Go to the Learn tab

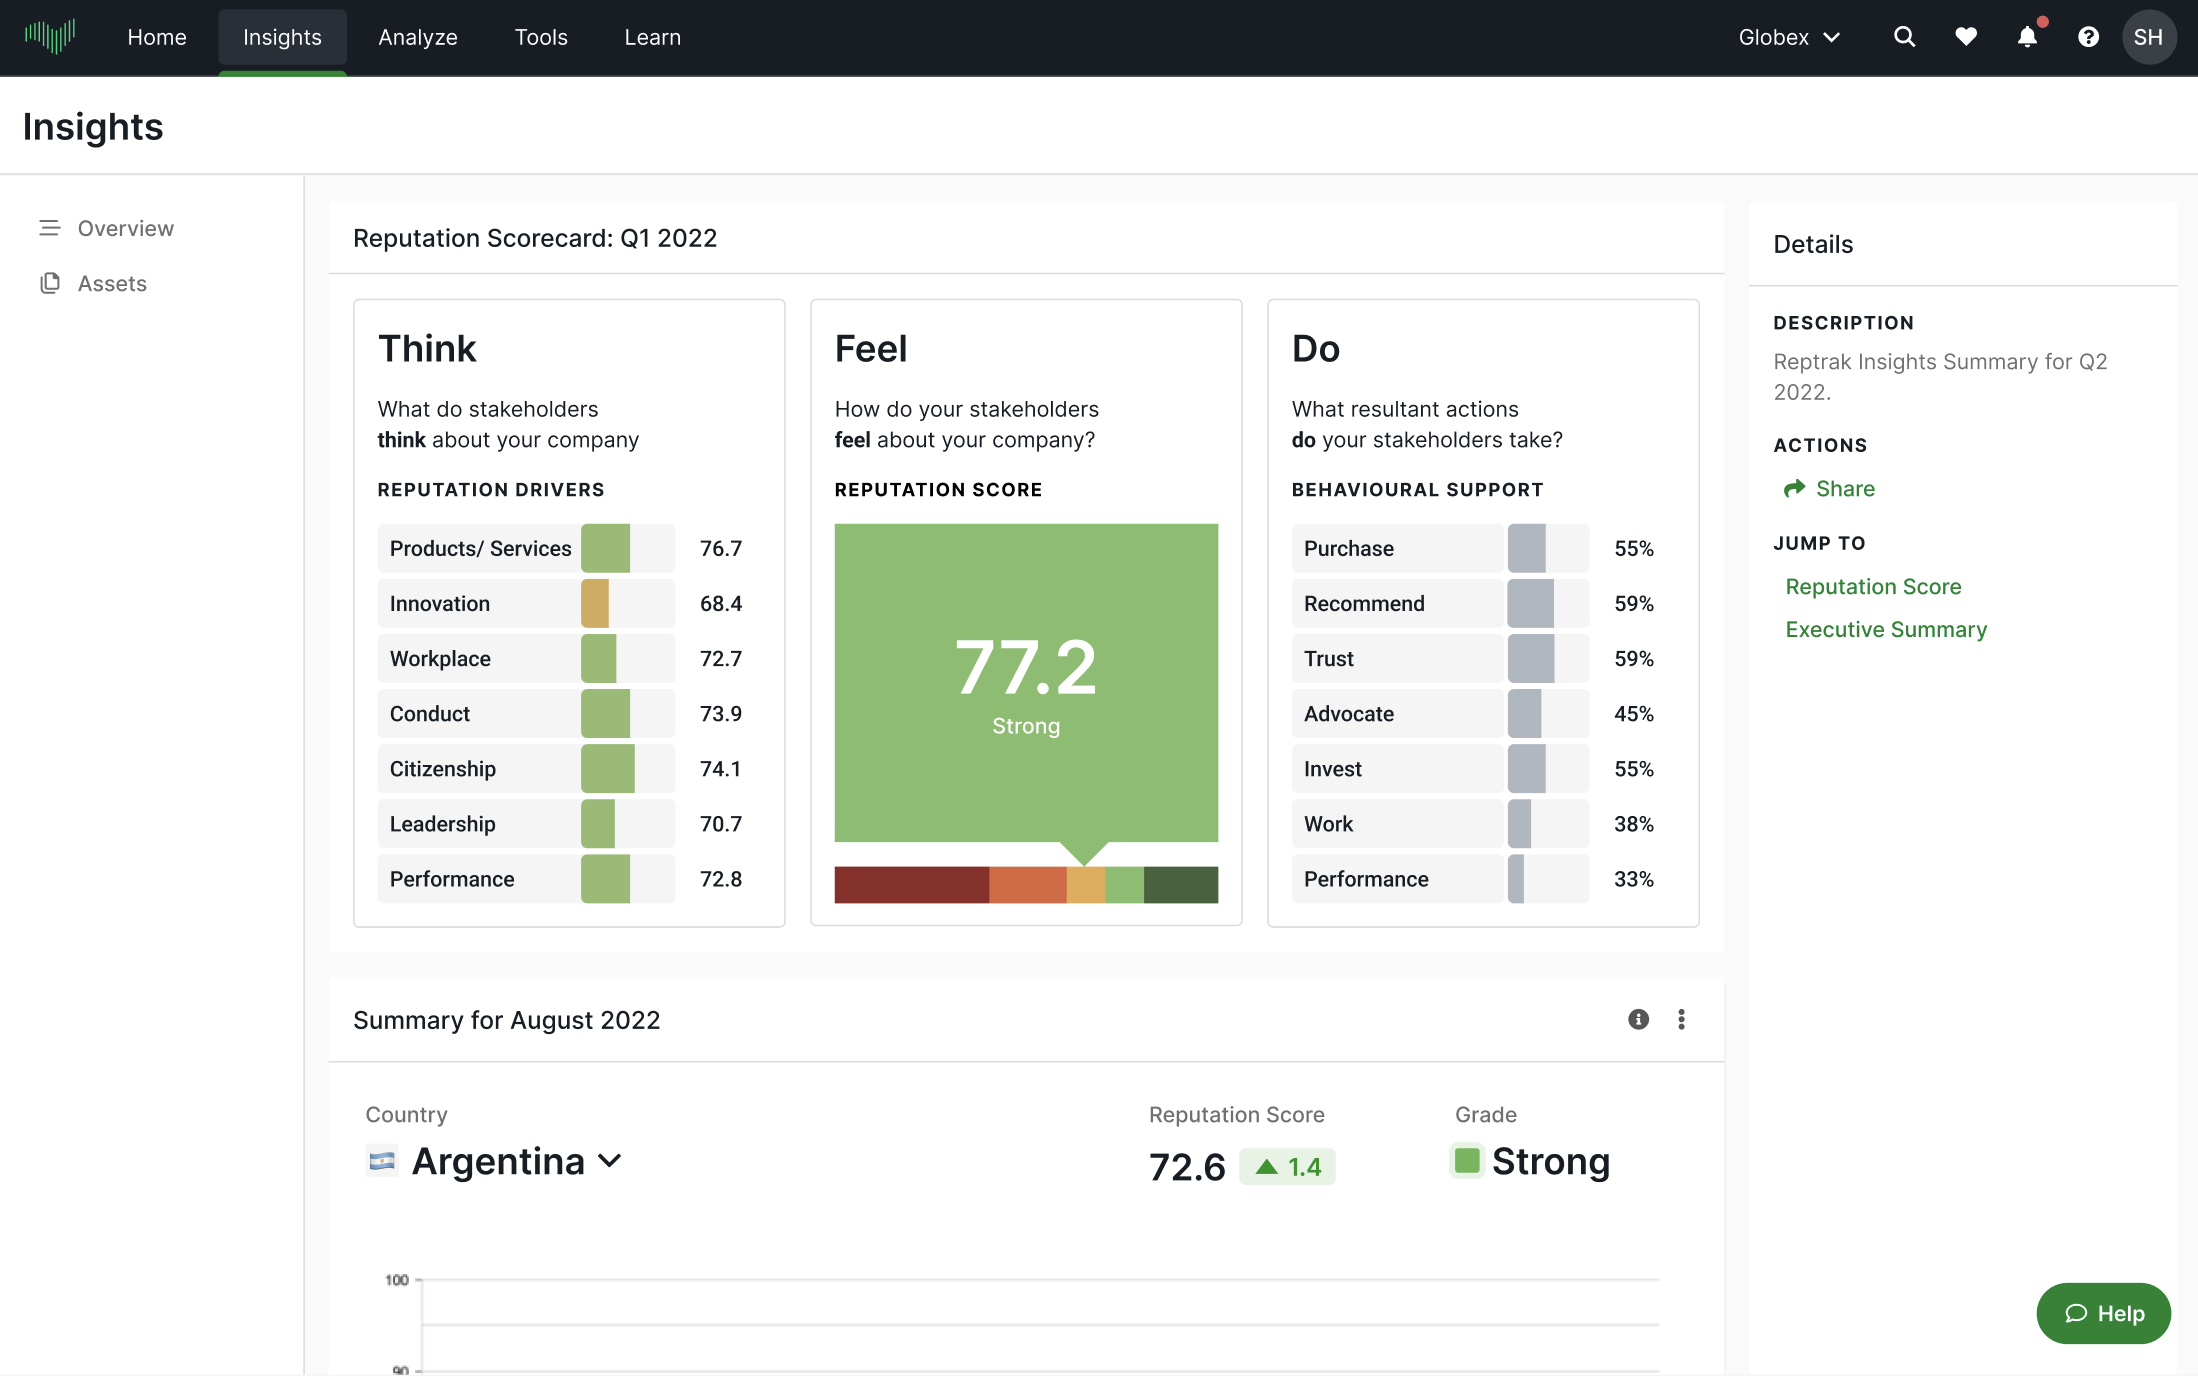tap(652, 37)
